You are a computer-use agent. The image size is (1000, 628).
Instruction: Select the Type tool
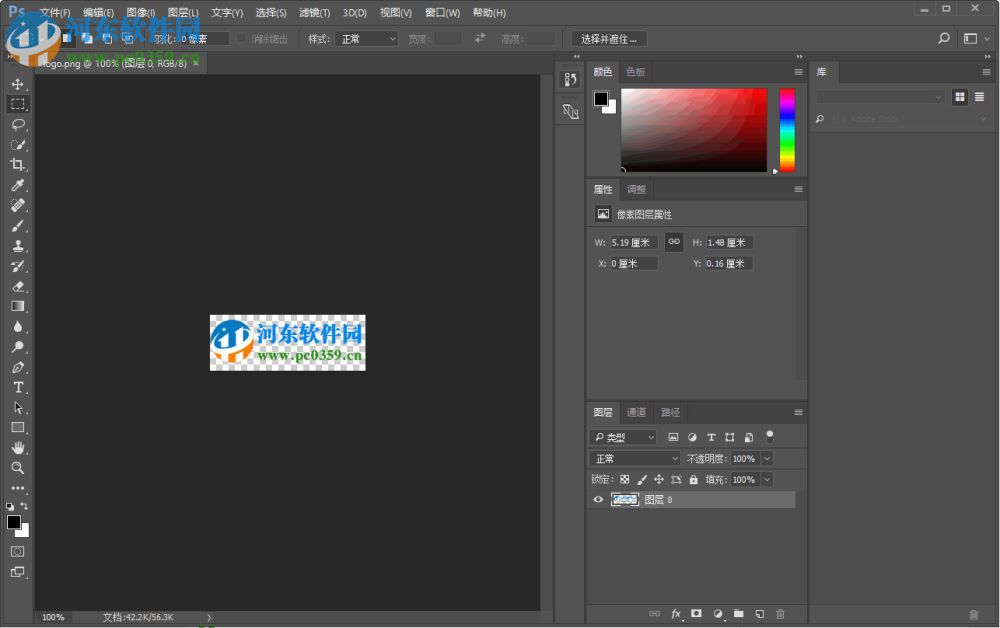tap(18, 387)
